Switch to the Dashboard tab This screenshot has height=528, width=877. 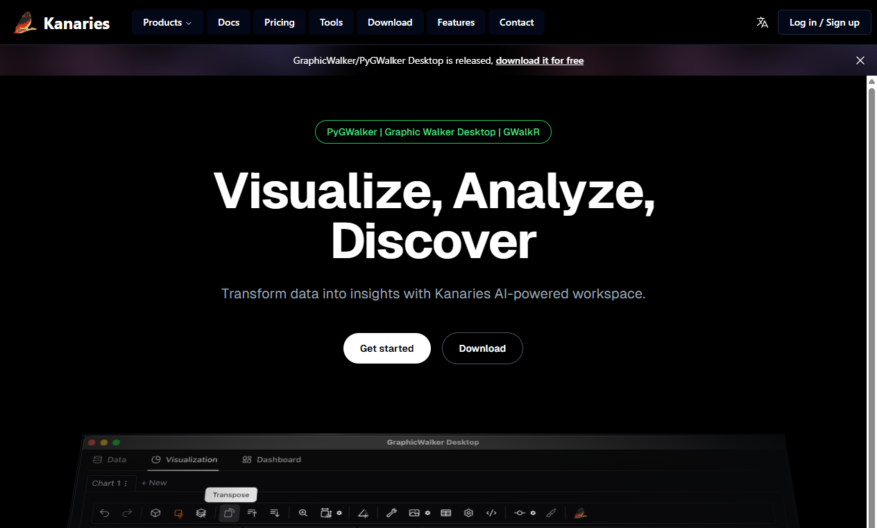[x=271, y=460]
